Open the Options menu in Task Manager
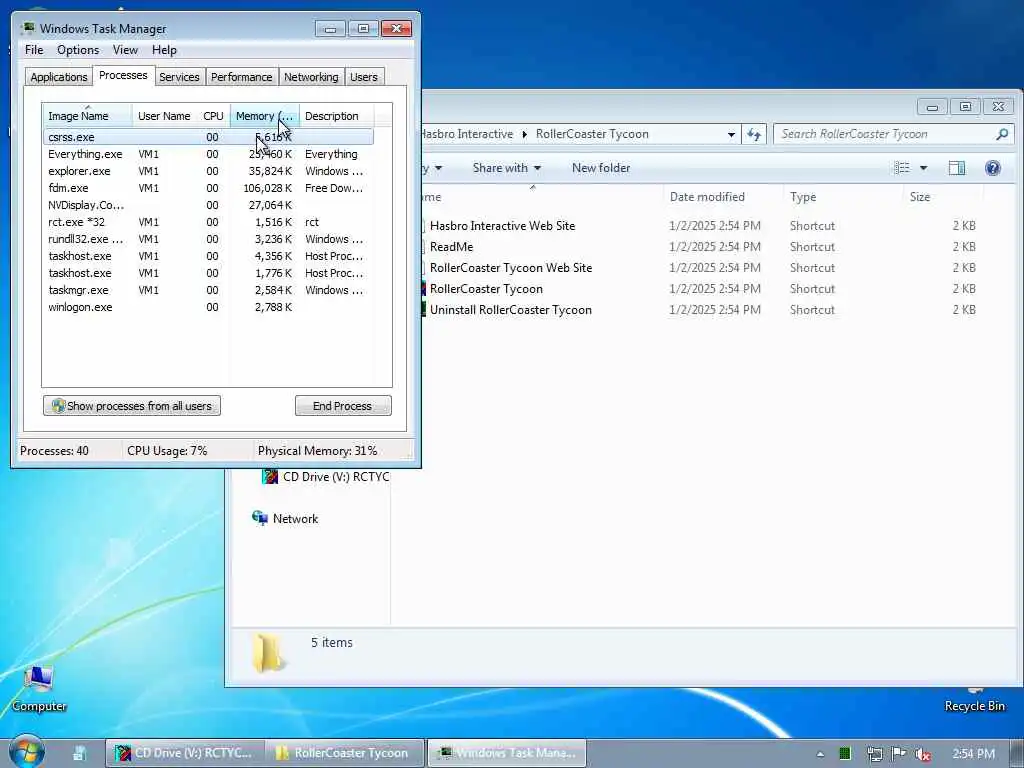 [x=78, y=50]
